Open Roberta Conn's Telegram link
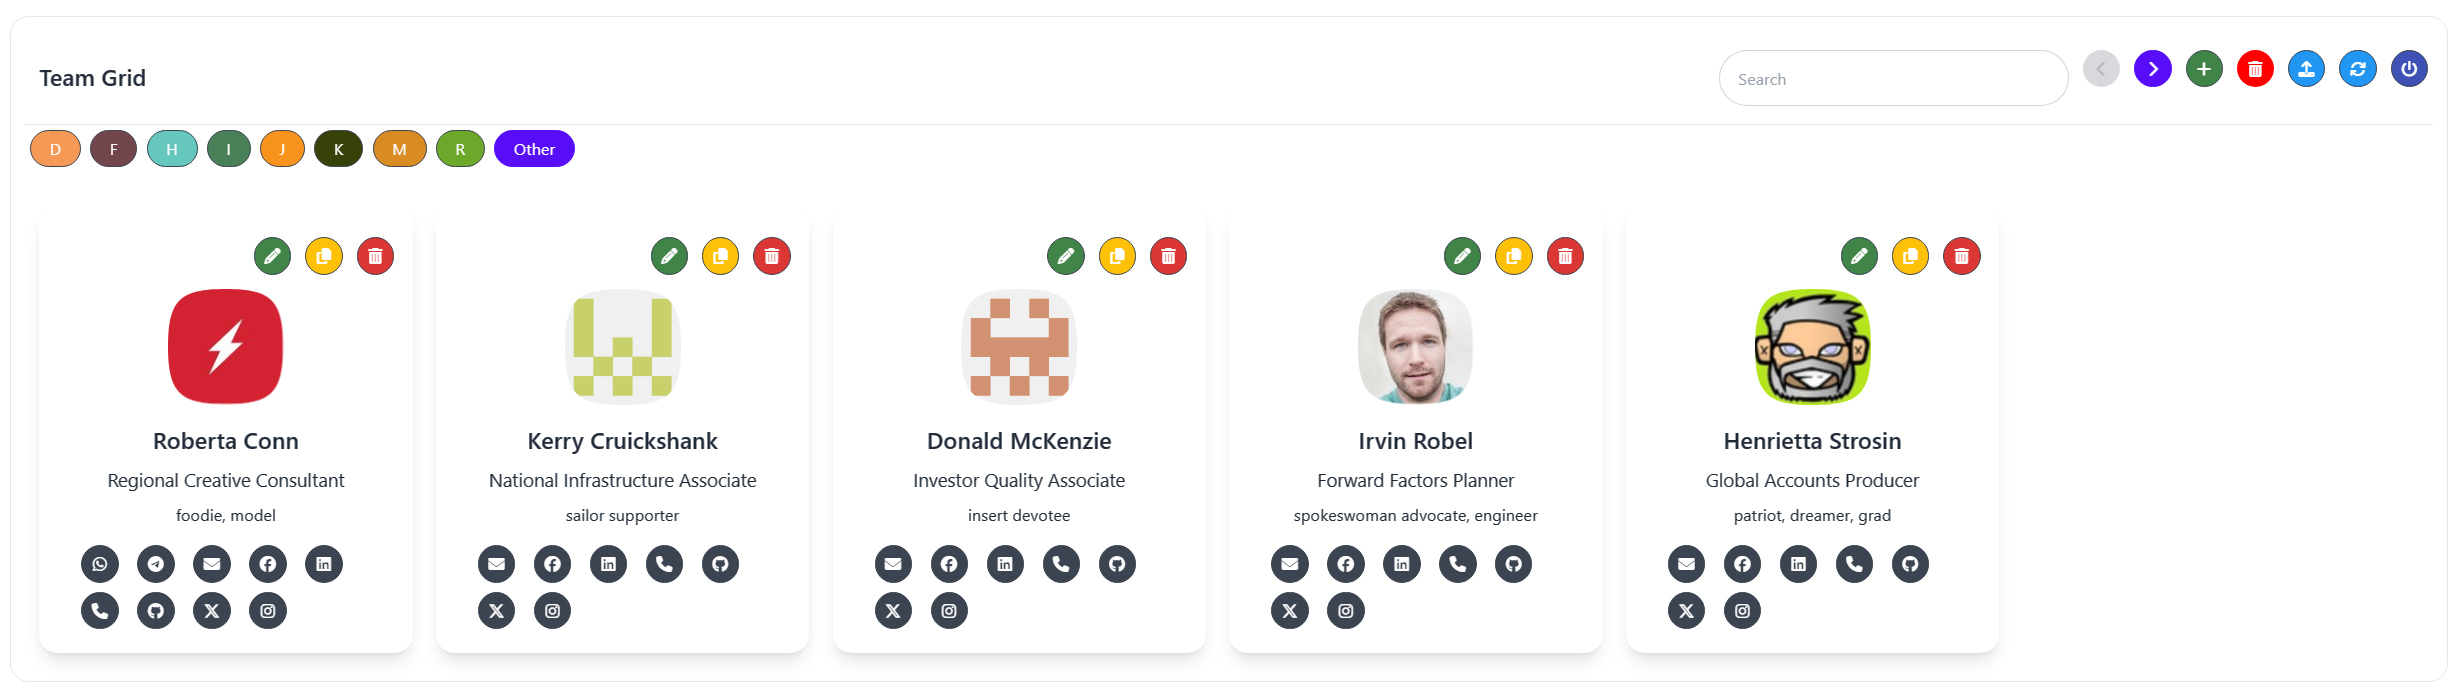The width and height of the screenshot is (2456, 691). [156, 564]
